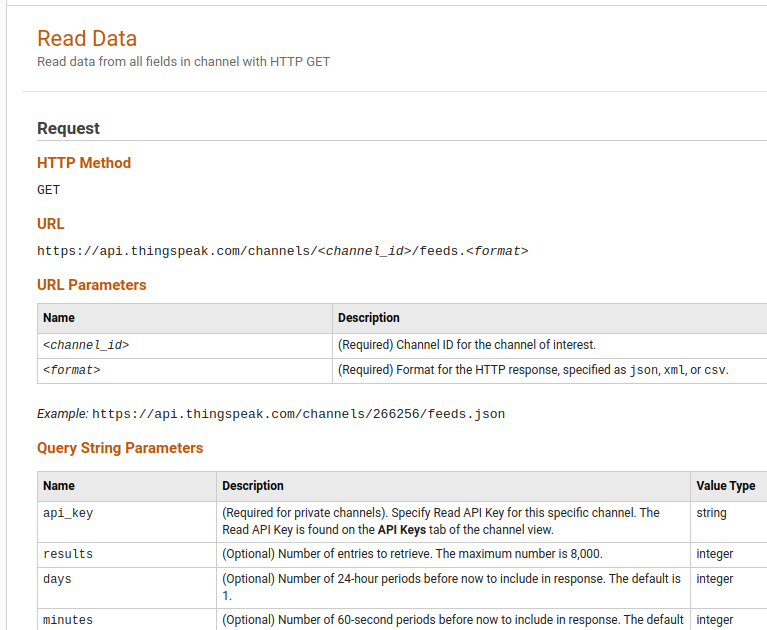Click the GET method text
Viewport: 767px width, 630px height.
click(49, 190)
